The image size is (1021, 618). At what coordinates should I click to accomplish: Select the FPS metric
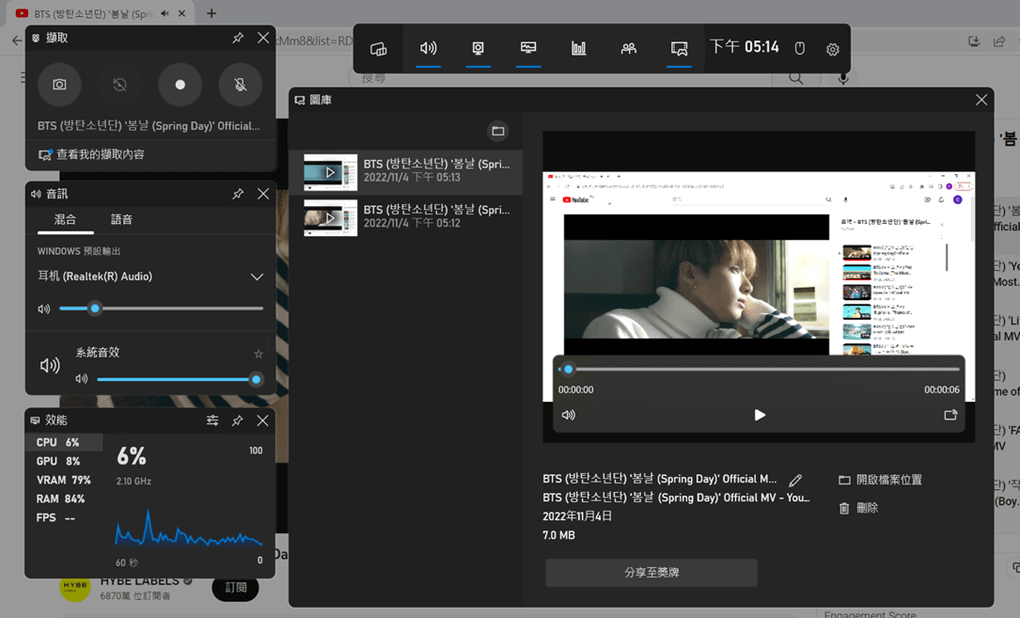click(x=64, y=518)
